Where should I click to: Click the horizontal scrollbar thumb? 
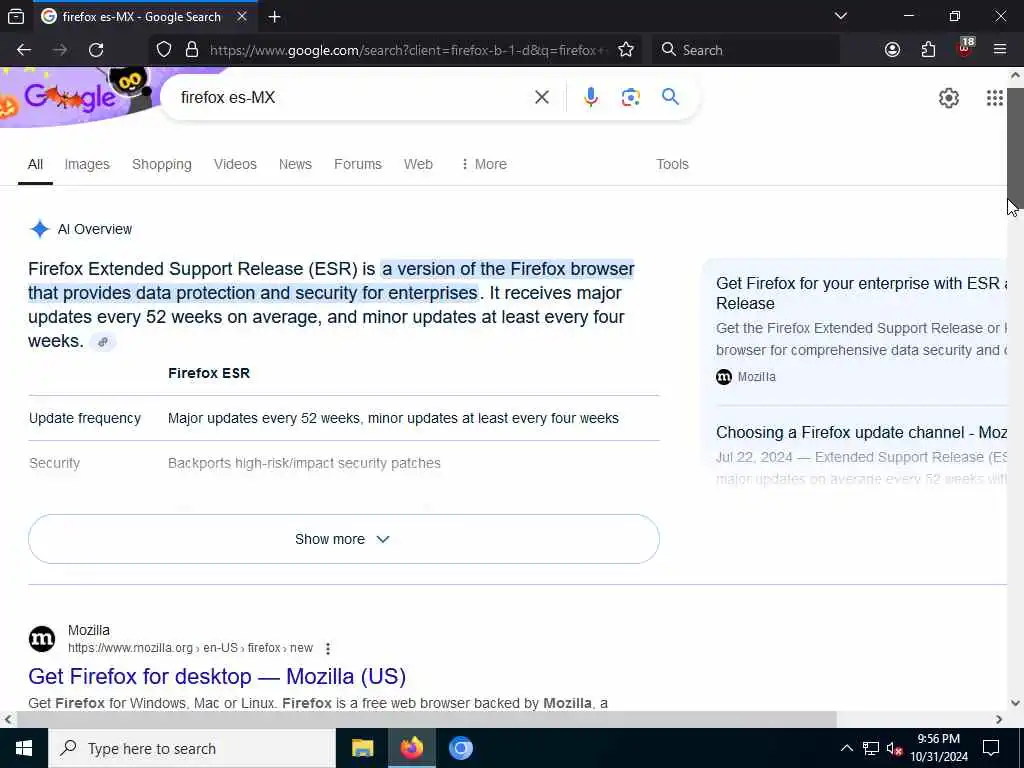point(427,719)
